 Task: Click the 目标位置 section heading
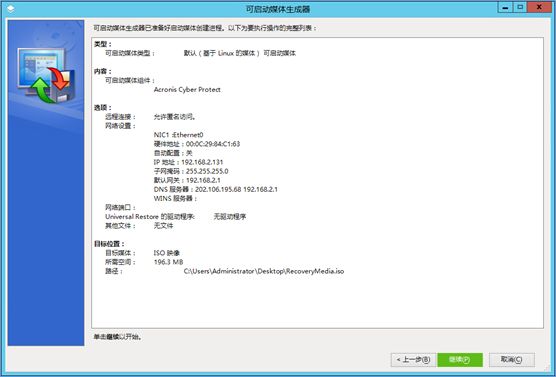click(x=109, y=244)
